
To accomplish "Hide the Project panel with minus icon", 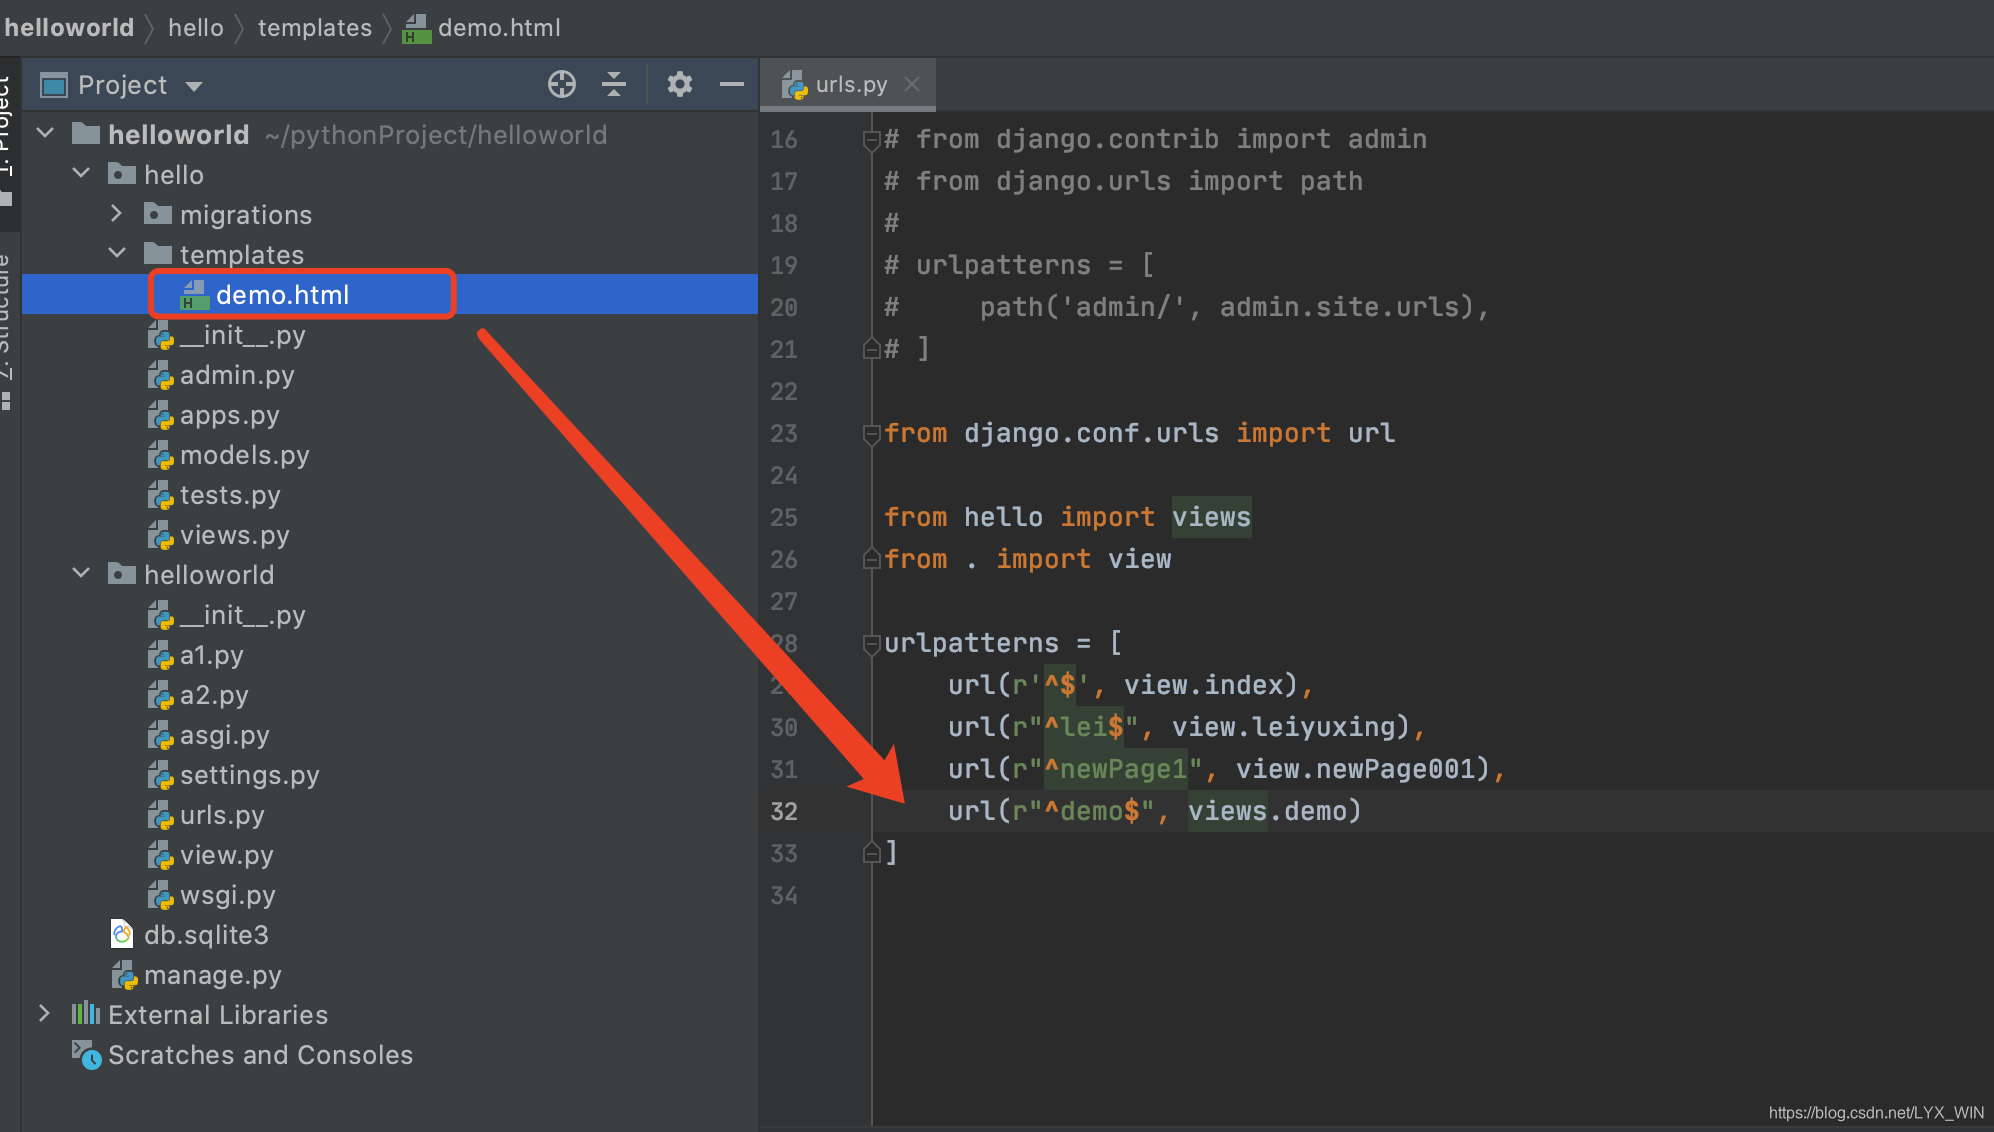I will [732, 85].
